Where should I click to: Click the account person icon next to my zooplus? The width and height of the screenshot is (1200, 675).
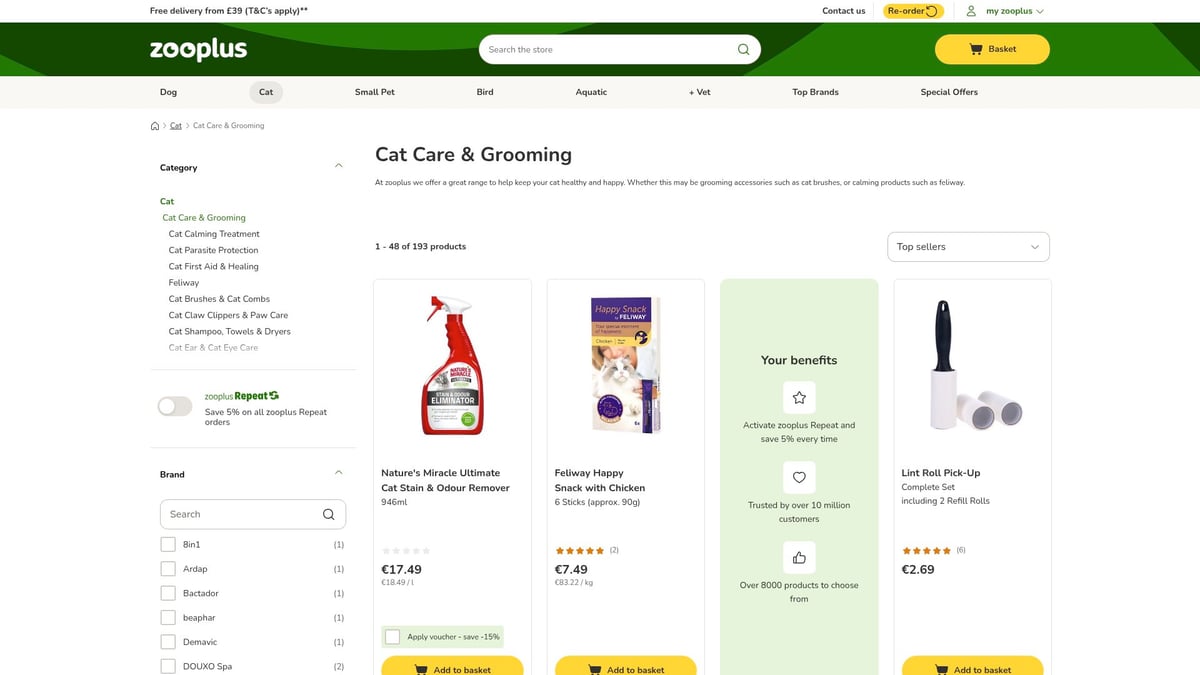[x=969, y=11]
